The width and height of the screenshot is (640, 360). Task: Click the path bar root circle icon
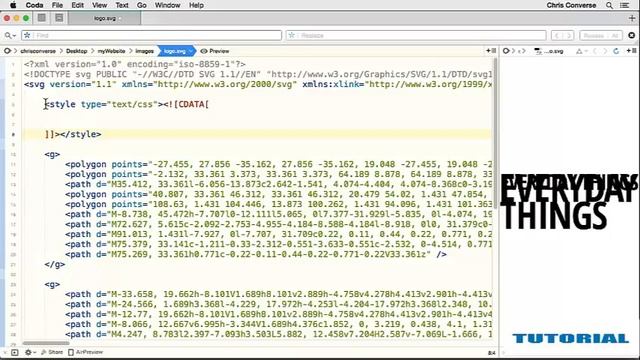tap(7, 51)
